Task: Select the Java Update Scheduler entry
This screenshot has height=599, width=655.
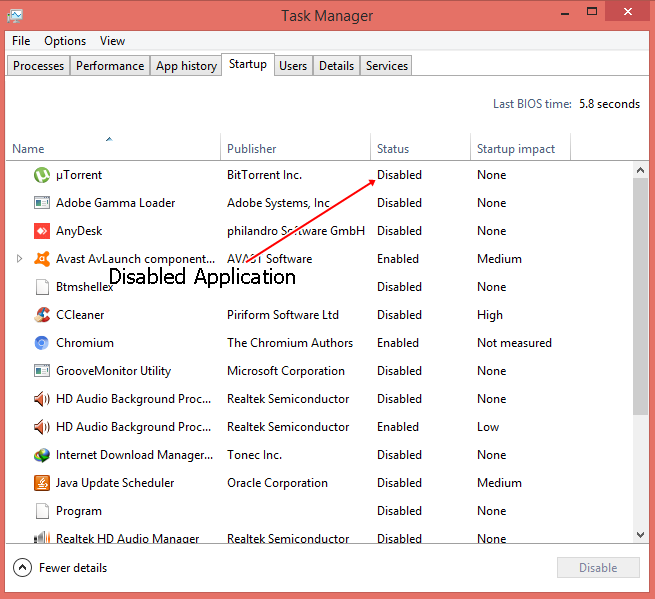Action: click(115, 483)
